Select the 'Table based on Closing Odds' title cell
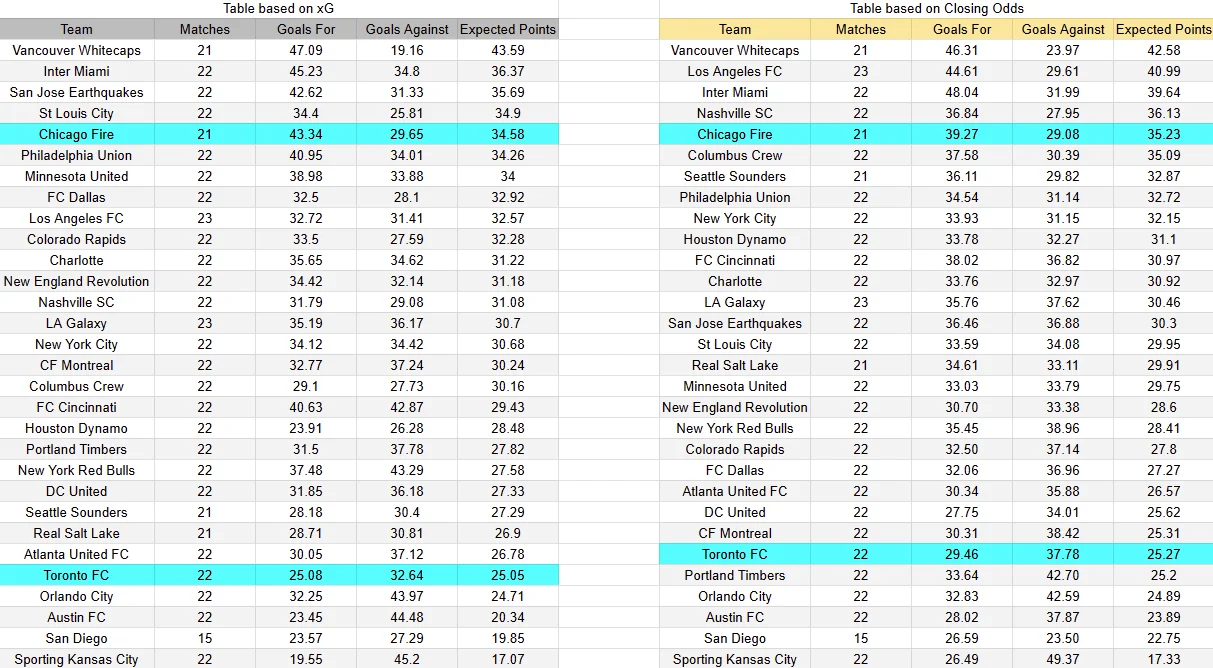This screenshot has width=1213, height=668. [x=936, y=8]
